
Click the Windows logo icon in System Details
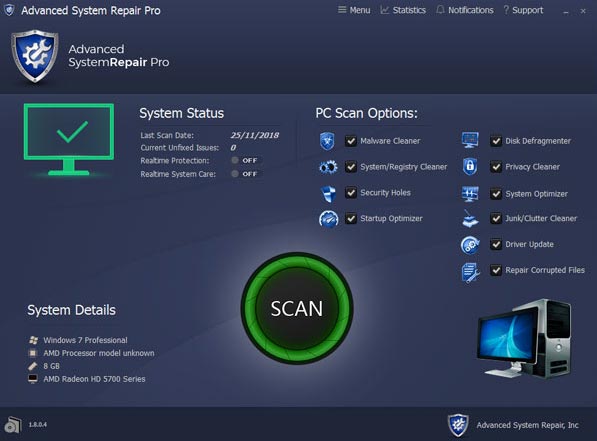(x=33, y=340)
